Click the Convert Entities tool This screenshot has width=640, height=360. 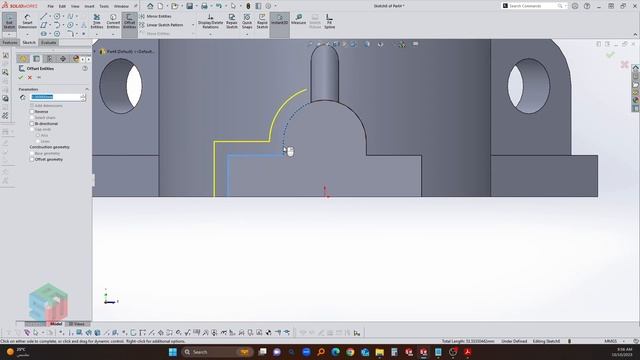pos(113,21)
